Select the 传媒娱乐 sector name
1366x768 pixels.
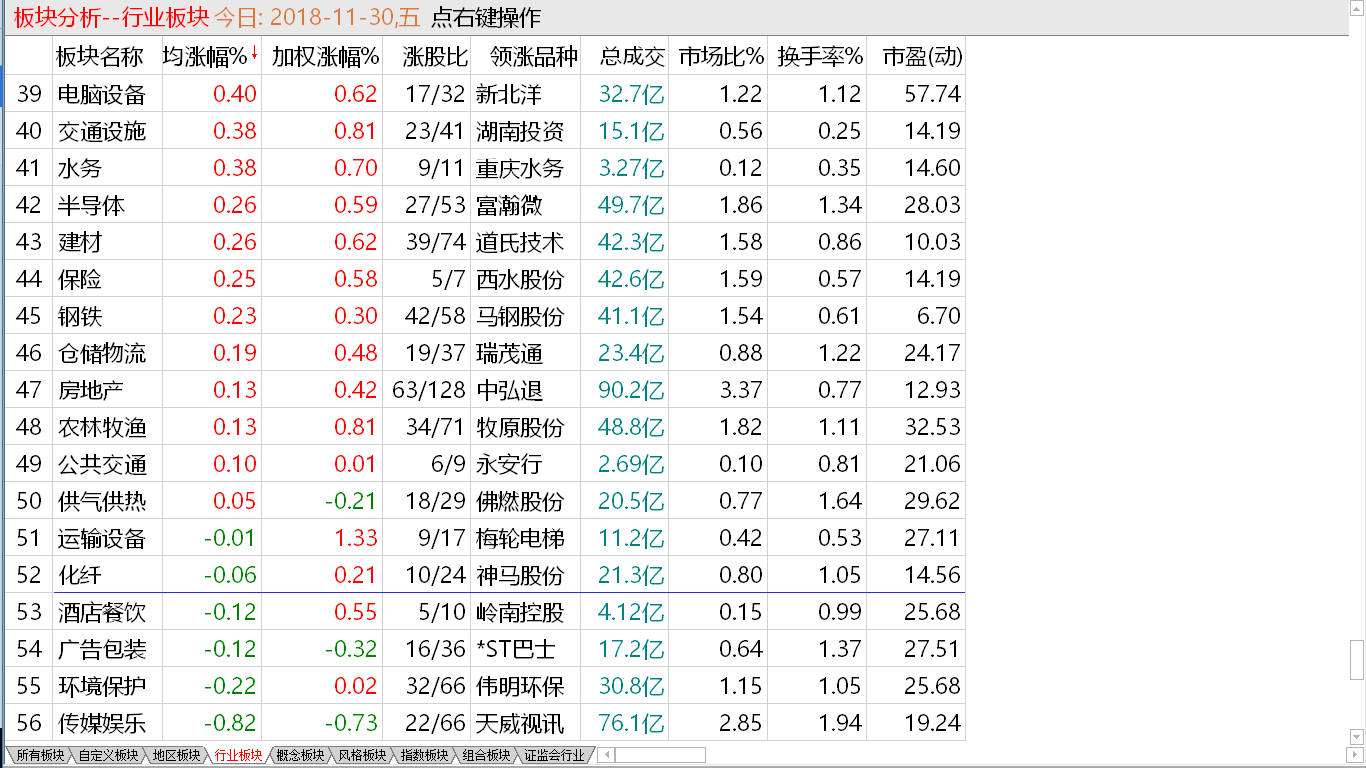pyautogui.click(x=101, y=723)
